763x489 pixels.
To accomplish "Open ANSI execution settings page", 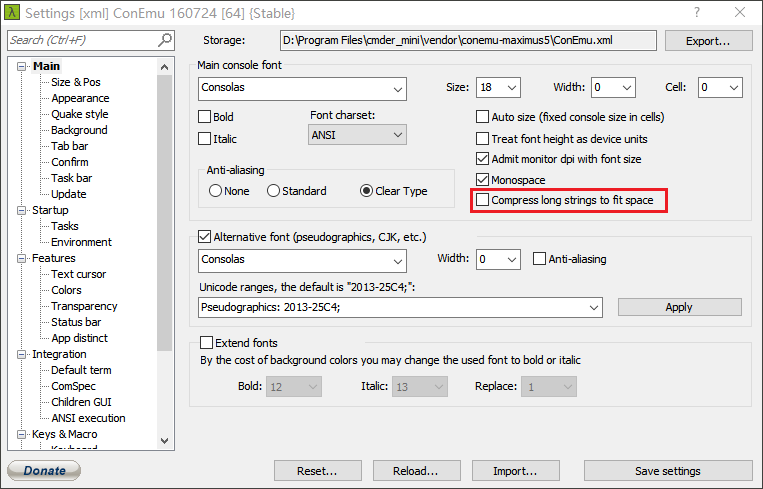I will [88, 418].
